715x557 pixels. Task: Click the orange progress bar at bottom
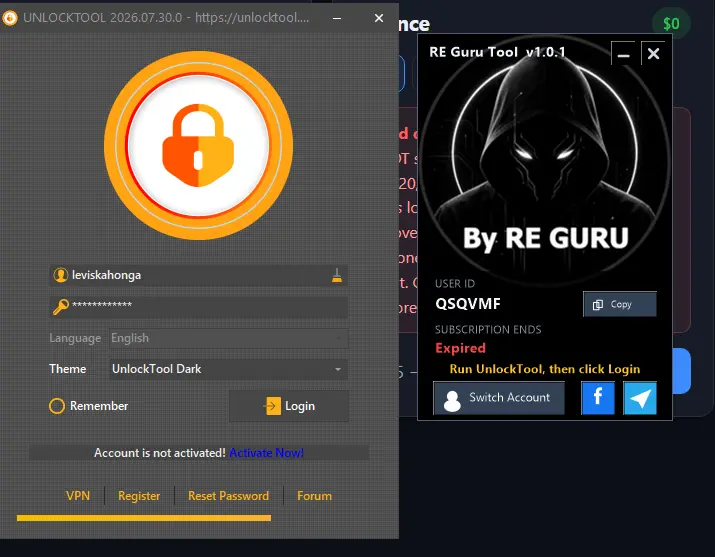click(144, 518)
